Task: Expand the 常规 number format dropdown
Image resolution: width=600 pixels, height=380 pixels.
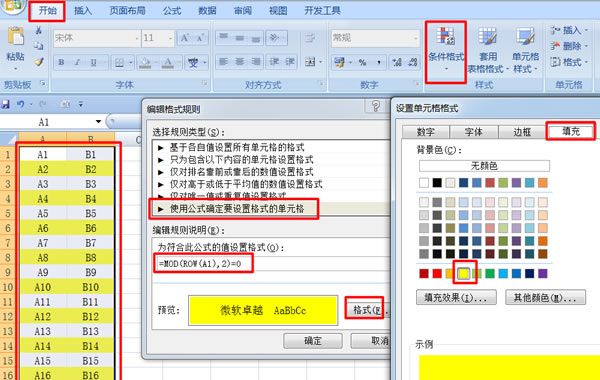Action: pos(416,38)
